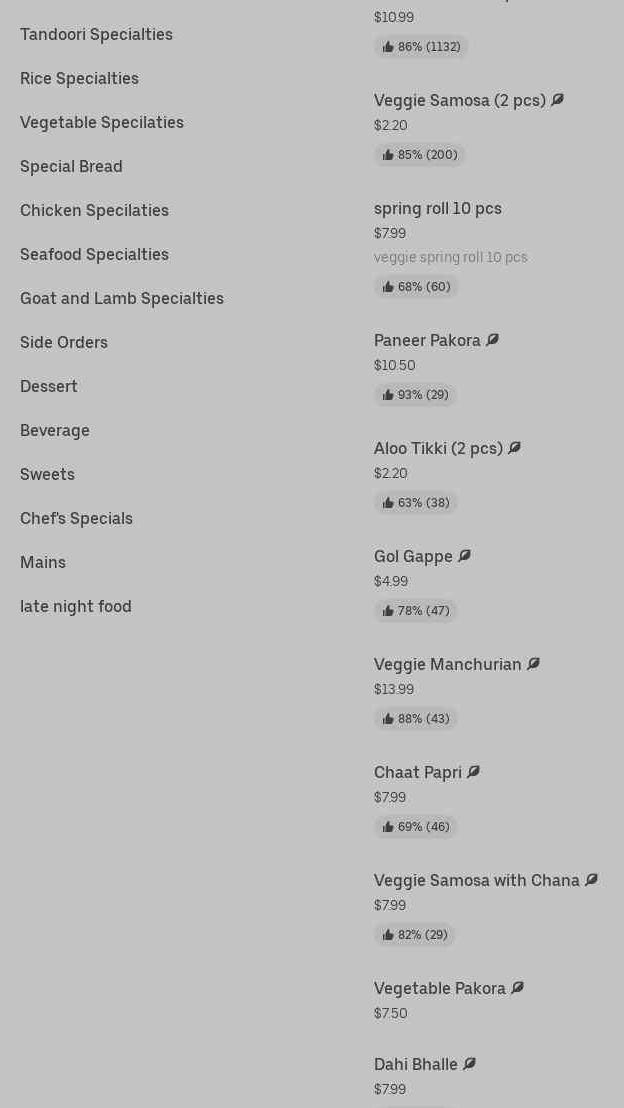Jump to the Seafood Specialties category

point(94,254)
